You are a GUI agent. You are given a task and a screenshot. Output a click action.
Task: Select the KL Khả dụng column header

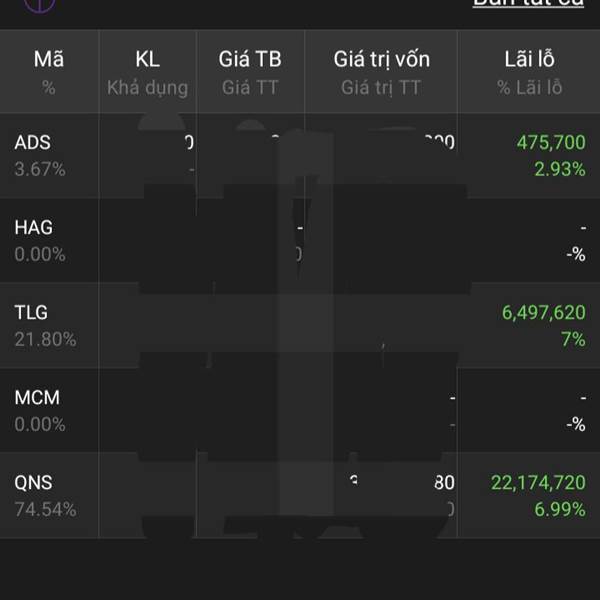click(148, 72)
